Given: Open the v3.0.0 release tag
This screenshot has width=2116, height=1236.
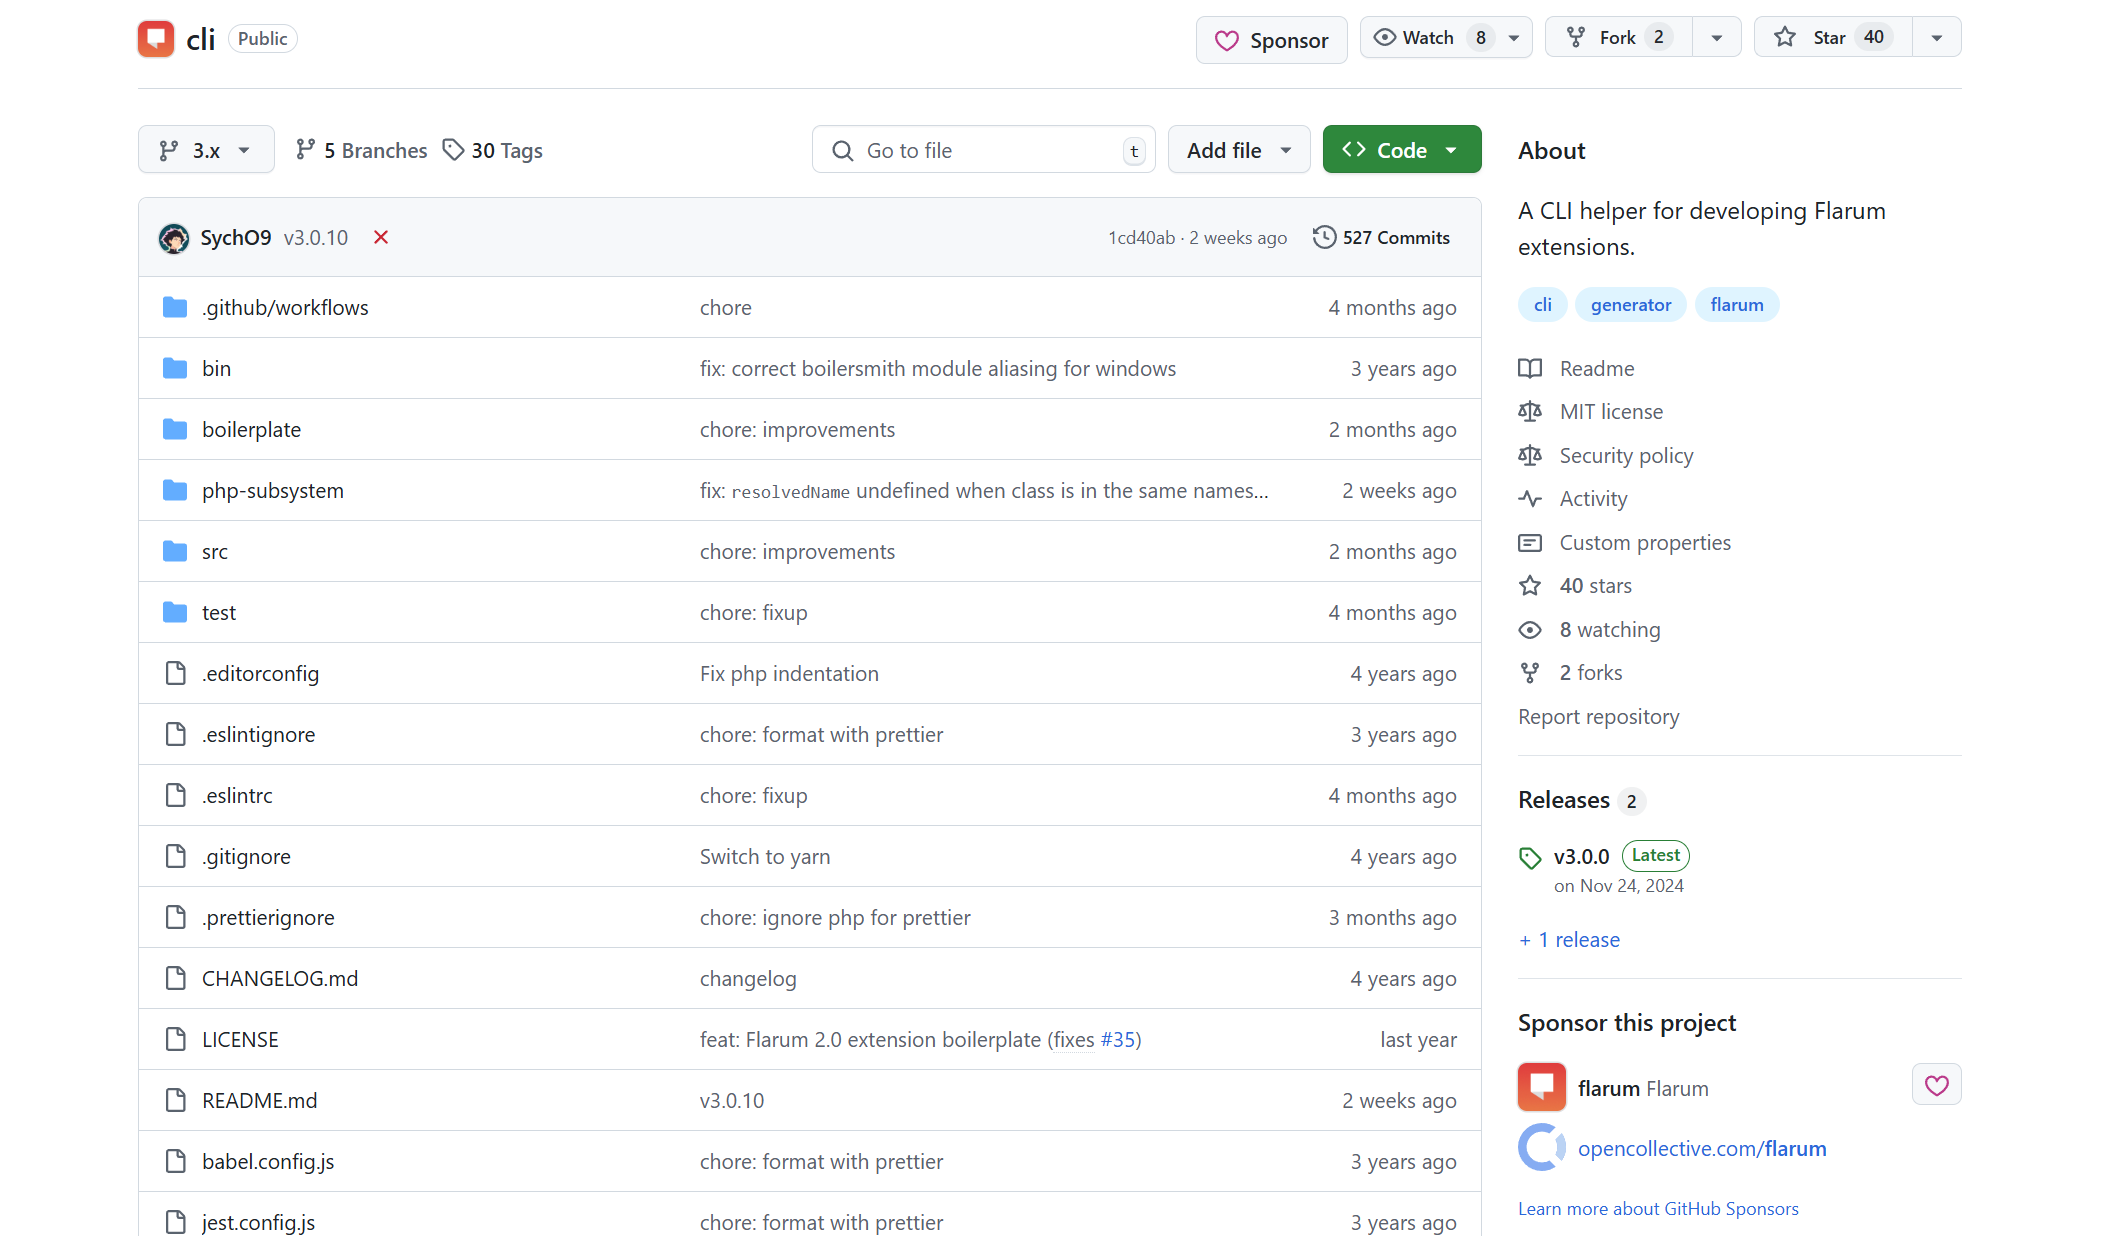Looking at the screenshot, I should click(x=1581, y=857).
